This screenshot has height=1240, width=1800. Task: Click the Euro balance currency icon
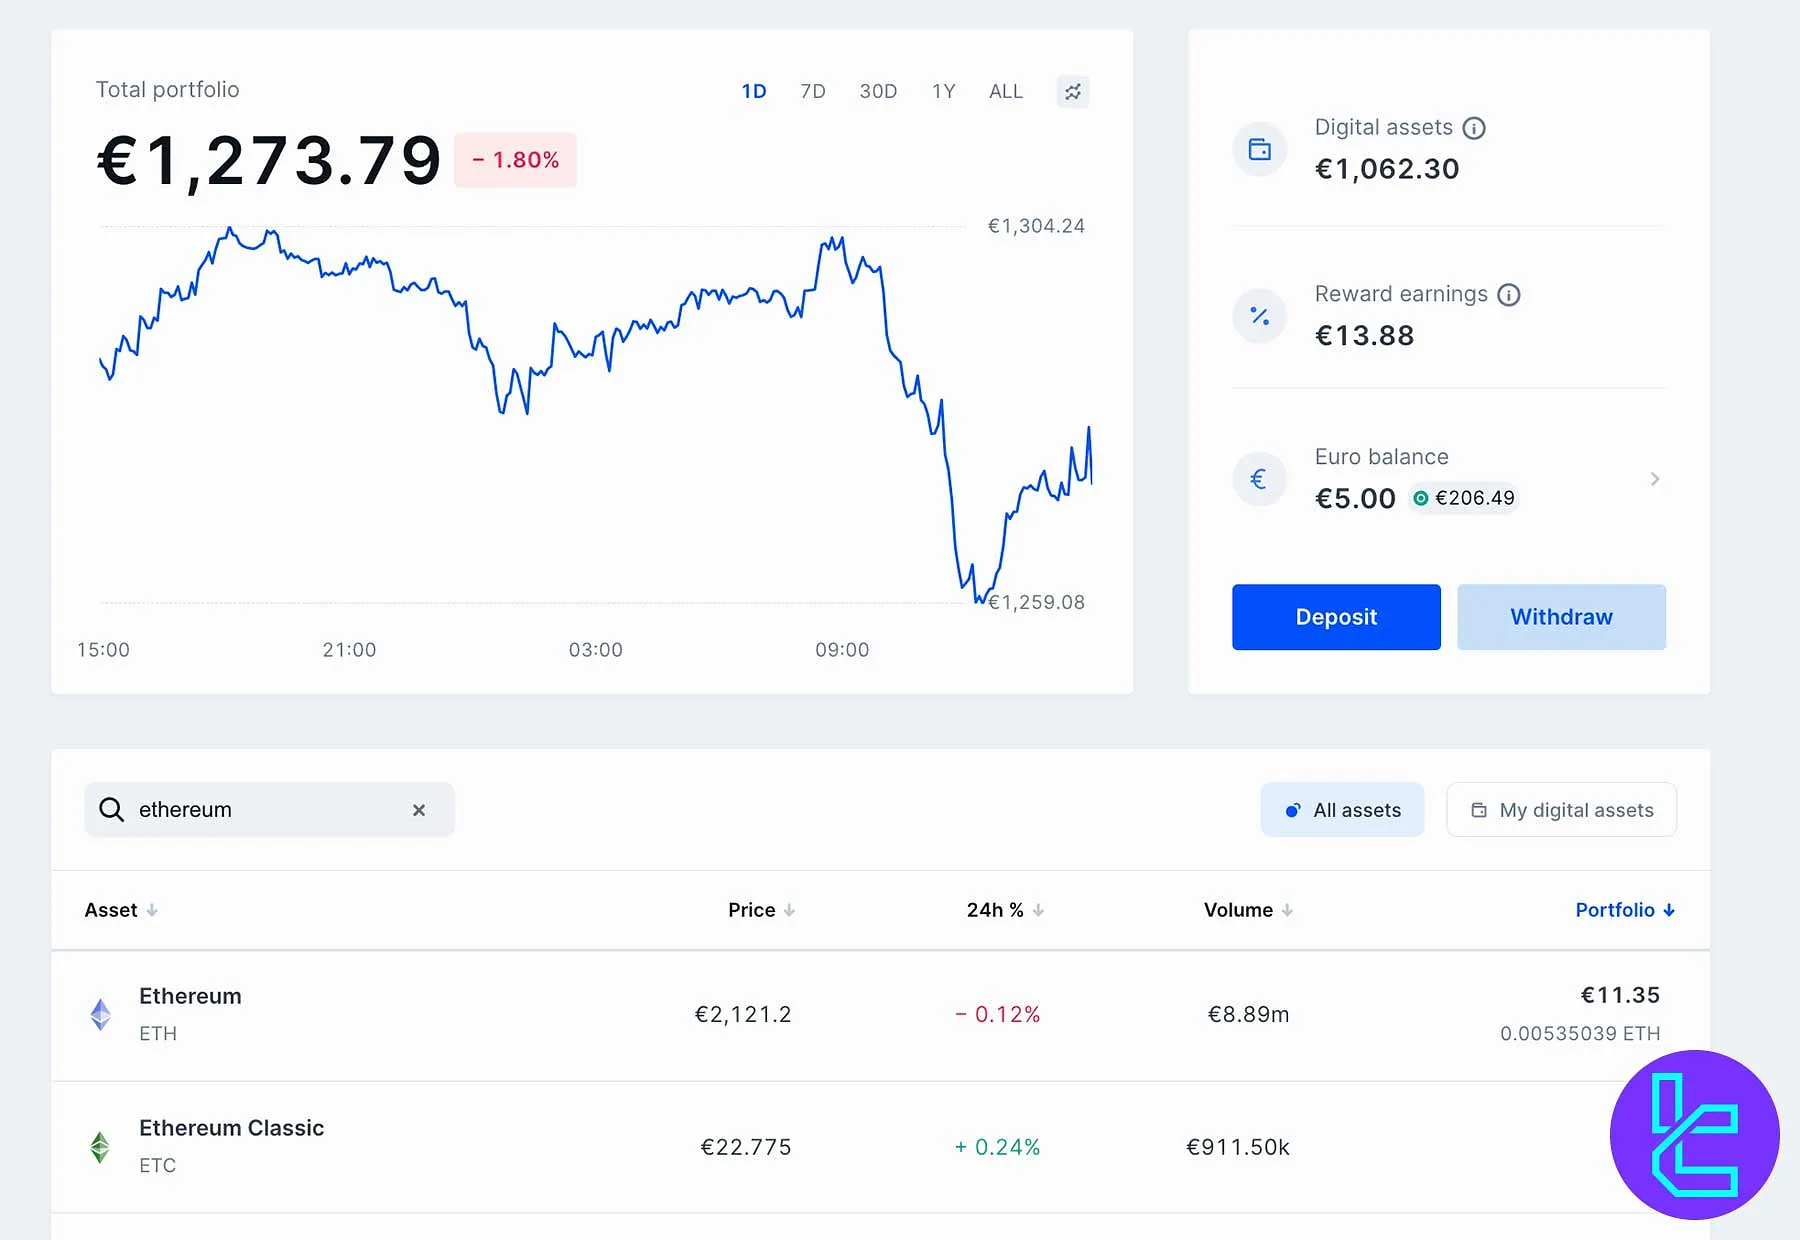[1260, 479]
